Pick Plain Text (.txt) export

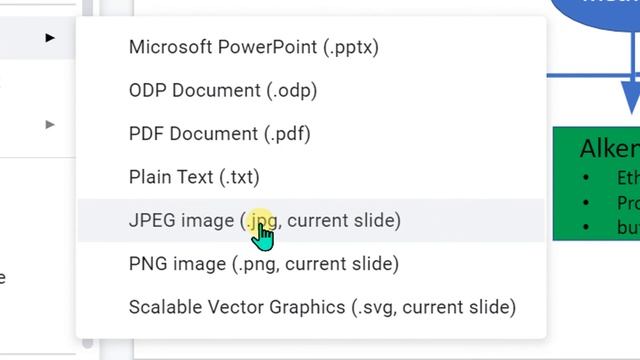[x=311, y=177]
